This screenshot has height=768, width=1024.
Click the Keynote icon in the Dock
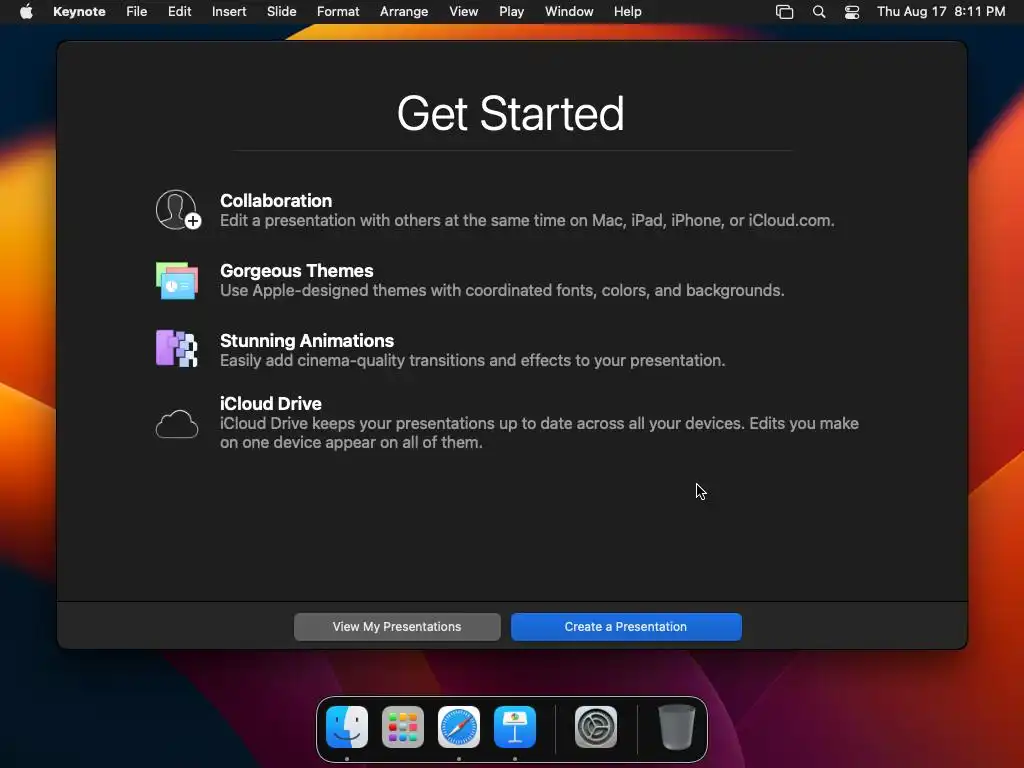[515, 727]
